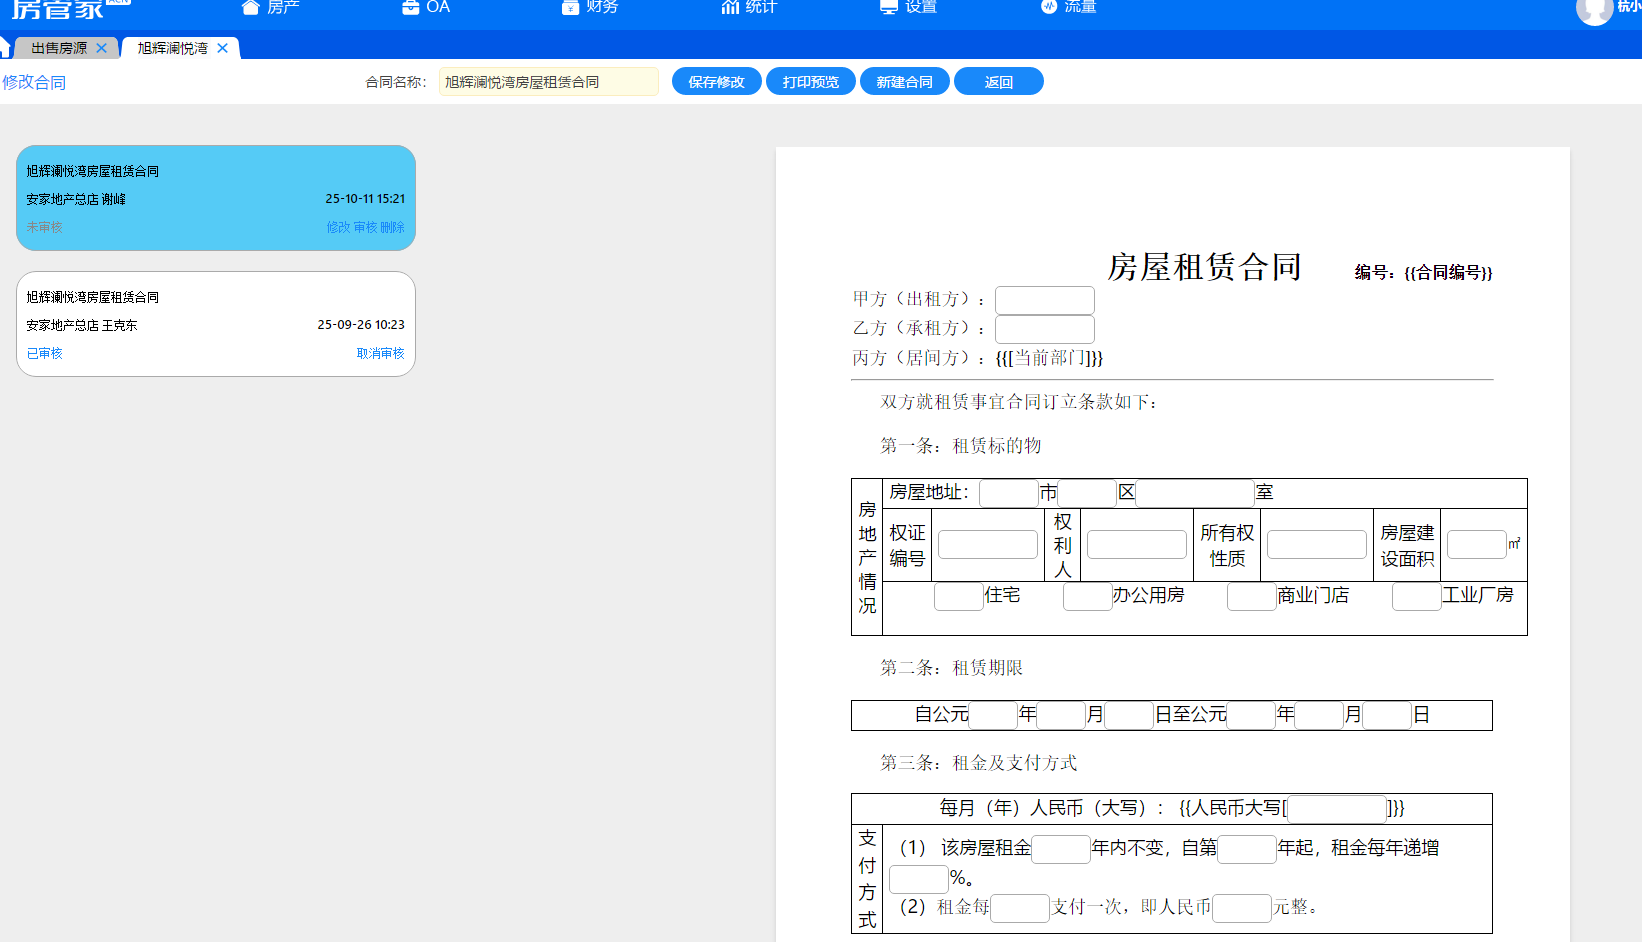Viewport: 1642px width, 942px height.
Task: Click the user avatar in top-right corner
Action: pyautogui.click(x=1594, y=10)
